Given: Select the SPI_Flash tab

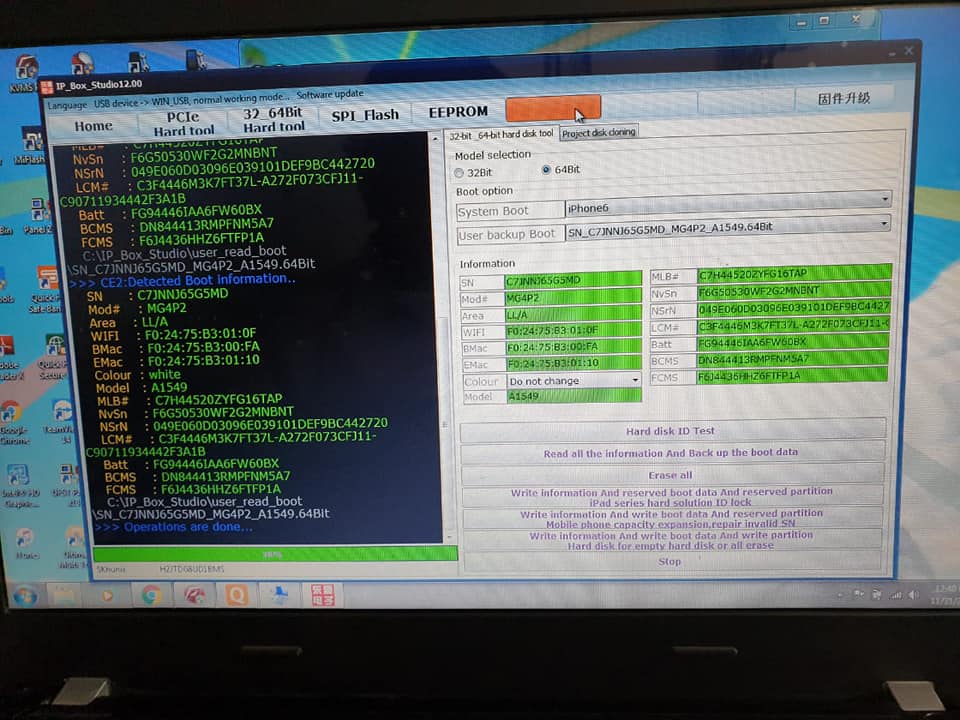Looking at the screenshot, I should 365,115.
